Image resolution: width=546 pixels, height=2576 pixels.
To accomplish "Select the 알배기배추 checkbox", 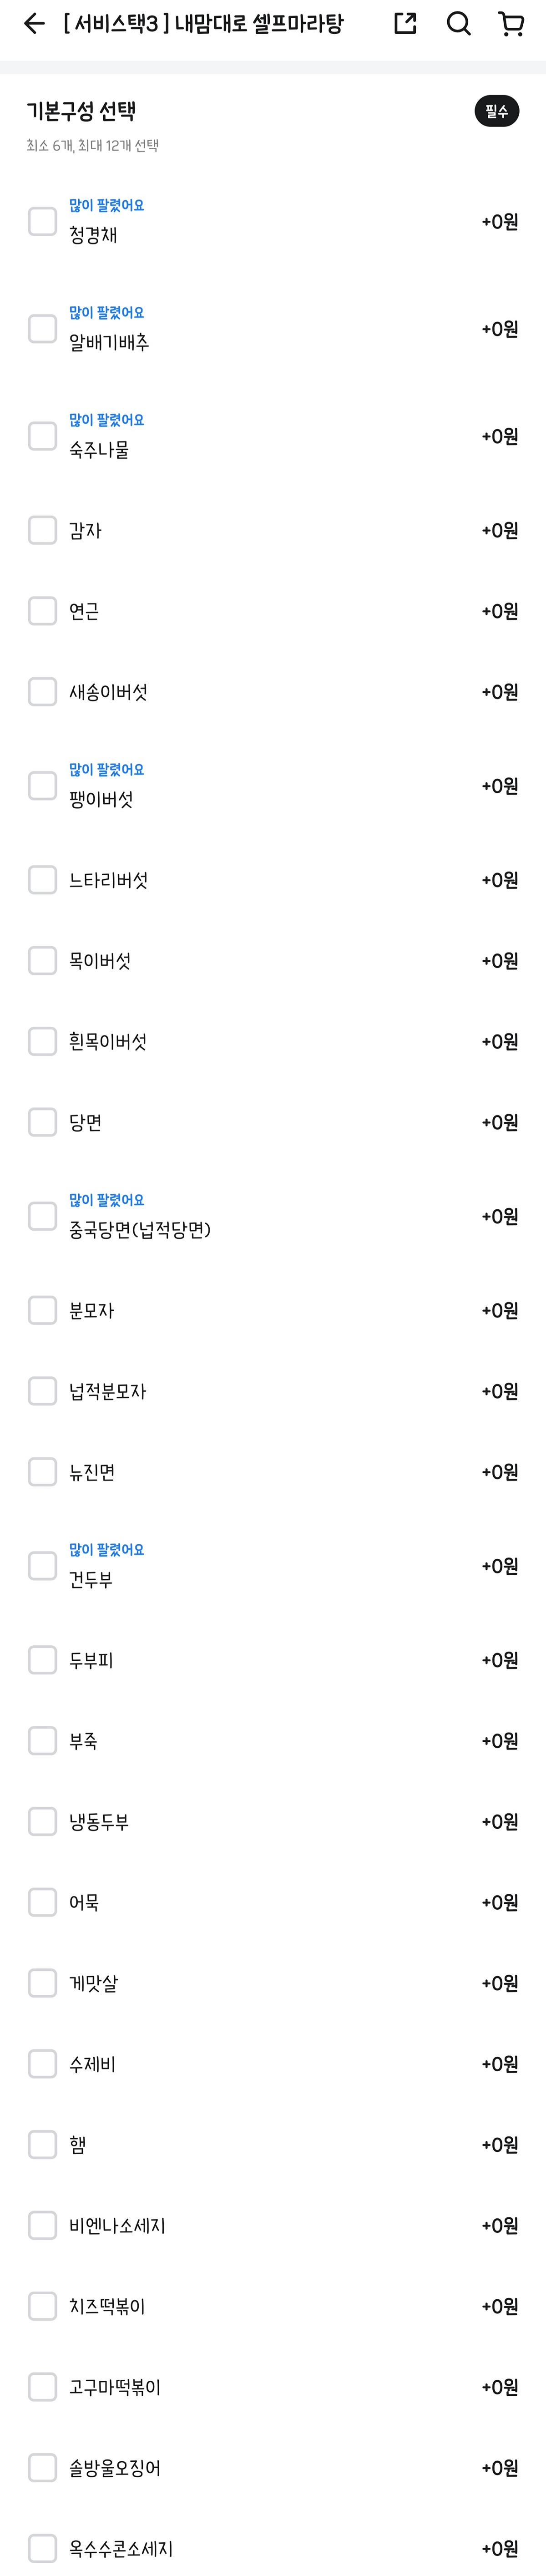I will pos(42,329).
